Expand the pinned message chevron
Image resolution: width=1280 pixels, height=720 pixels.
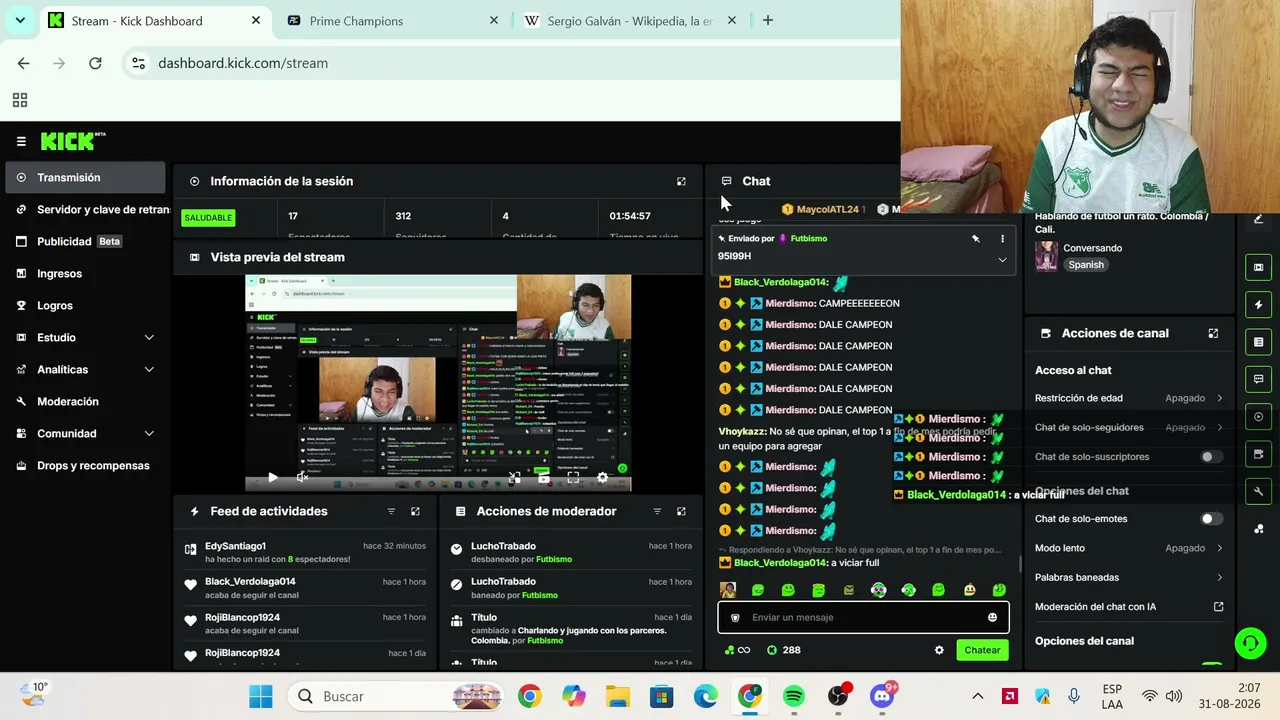(1002, 260)
